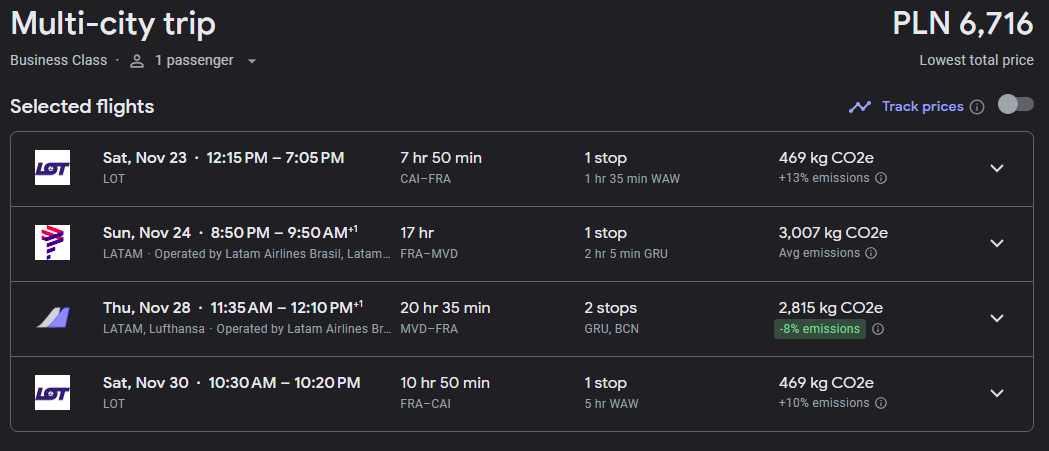Click the Track prices link text

[923, 106]
